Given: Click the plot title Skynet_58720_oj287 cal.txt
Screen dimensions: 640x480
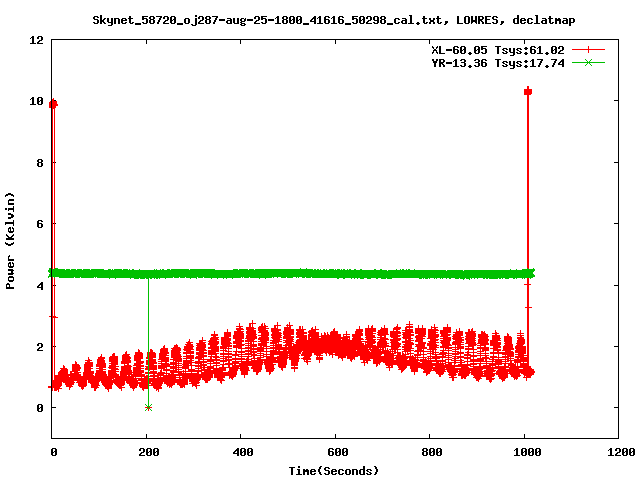Looking at the screenshot, I should pos(333,20).
